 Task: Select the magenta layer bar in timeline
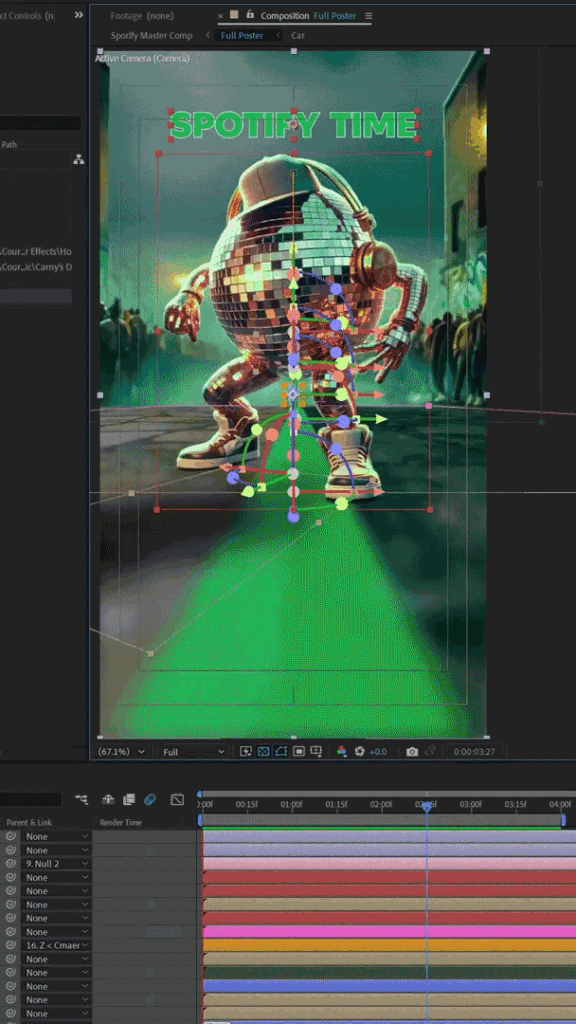click(389, 932)
